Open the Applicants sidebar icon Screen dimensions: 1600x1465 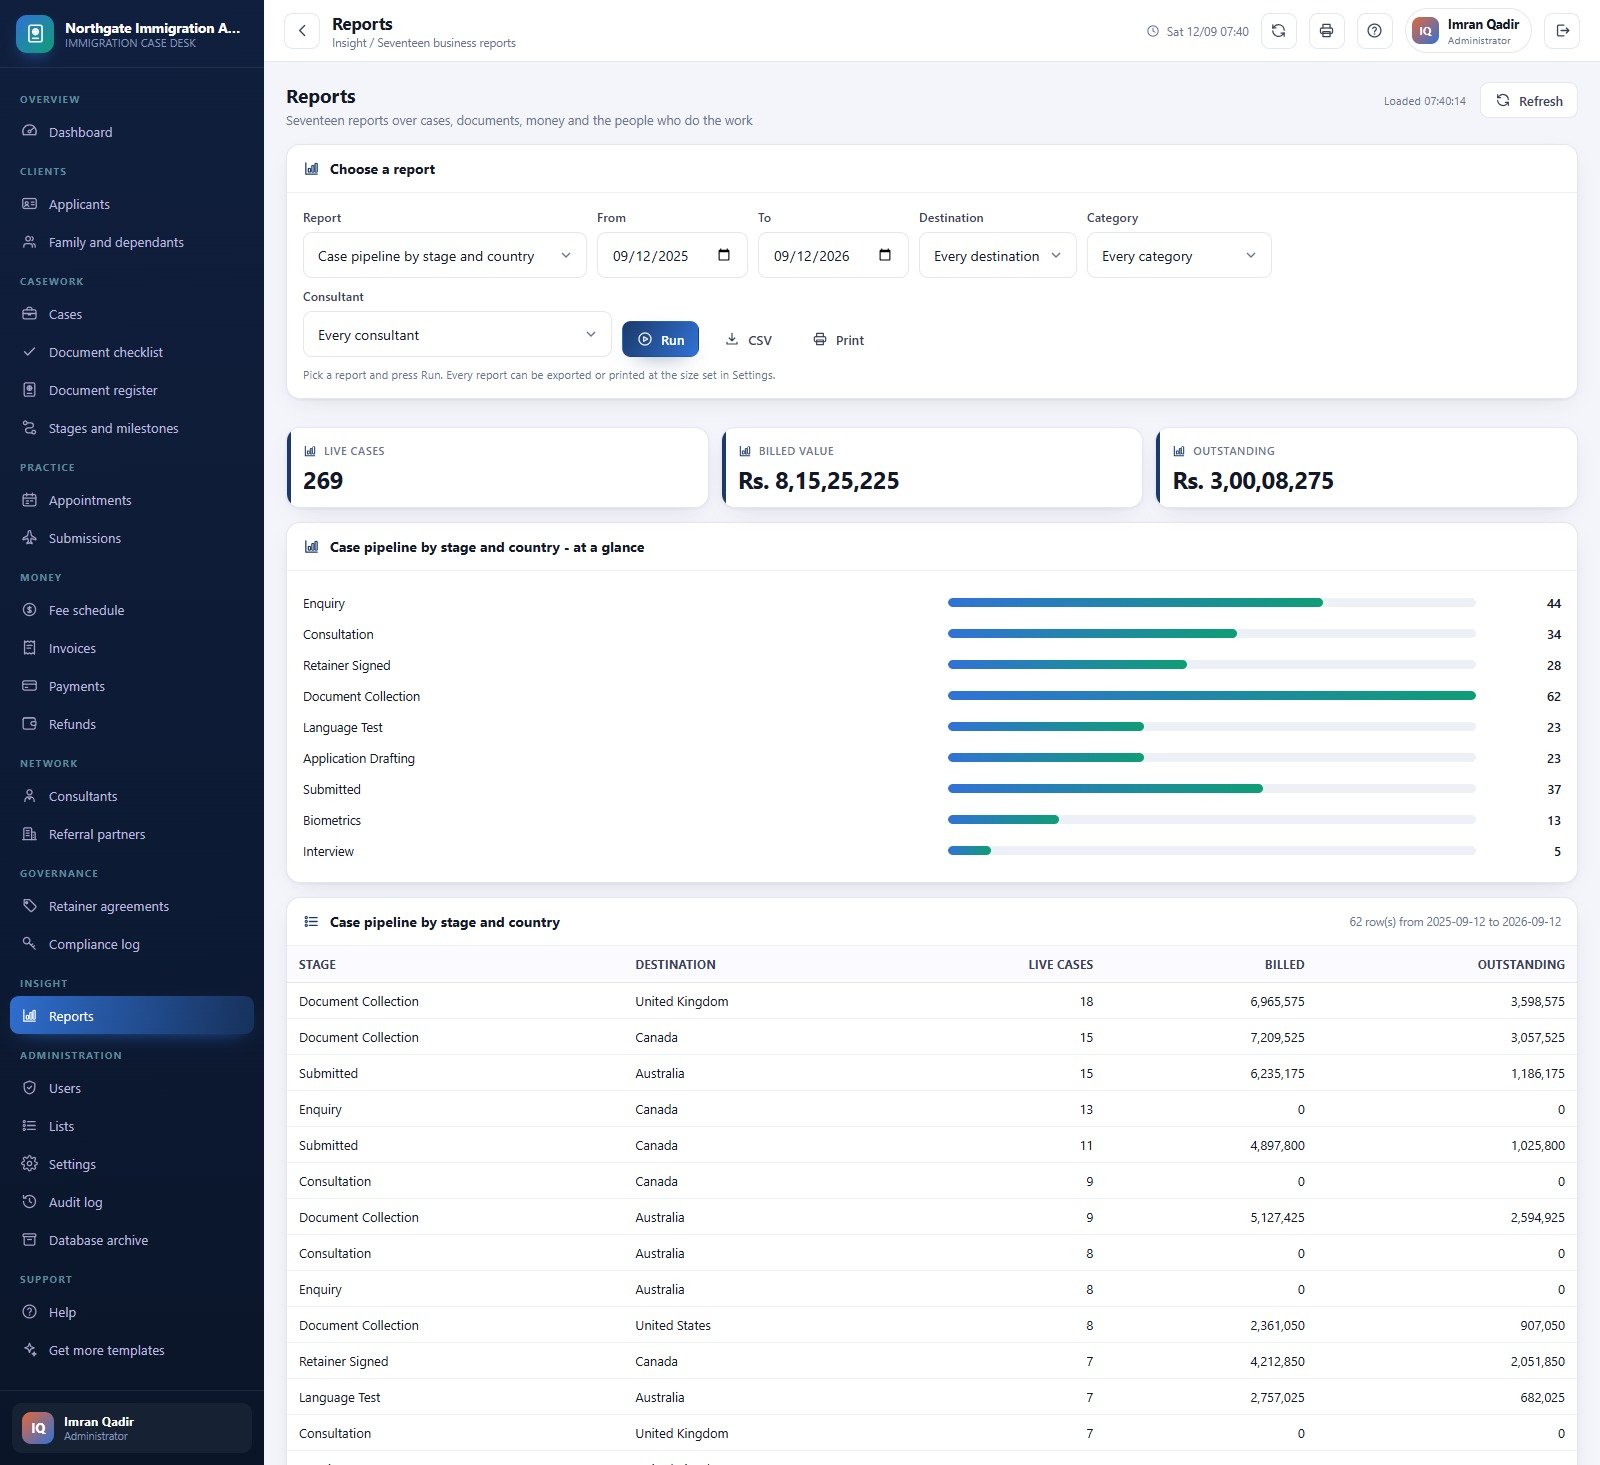(x=30, y=204)
